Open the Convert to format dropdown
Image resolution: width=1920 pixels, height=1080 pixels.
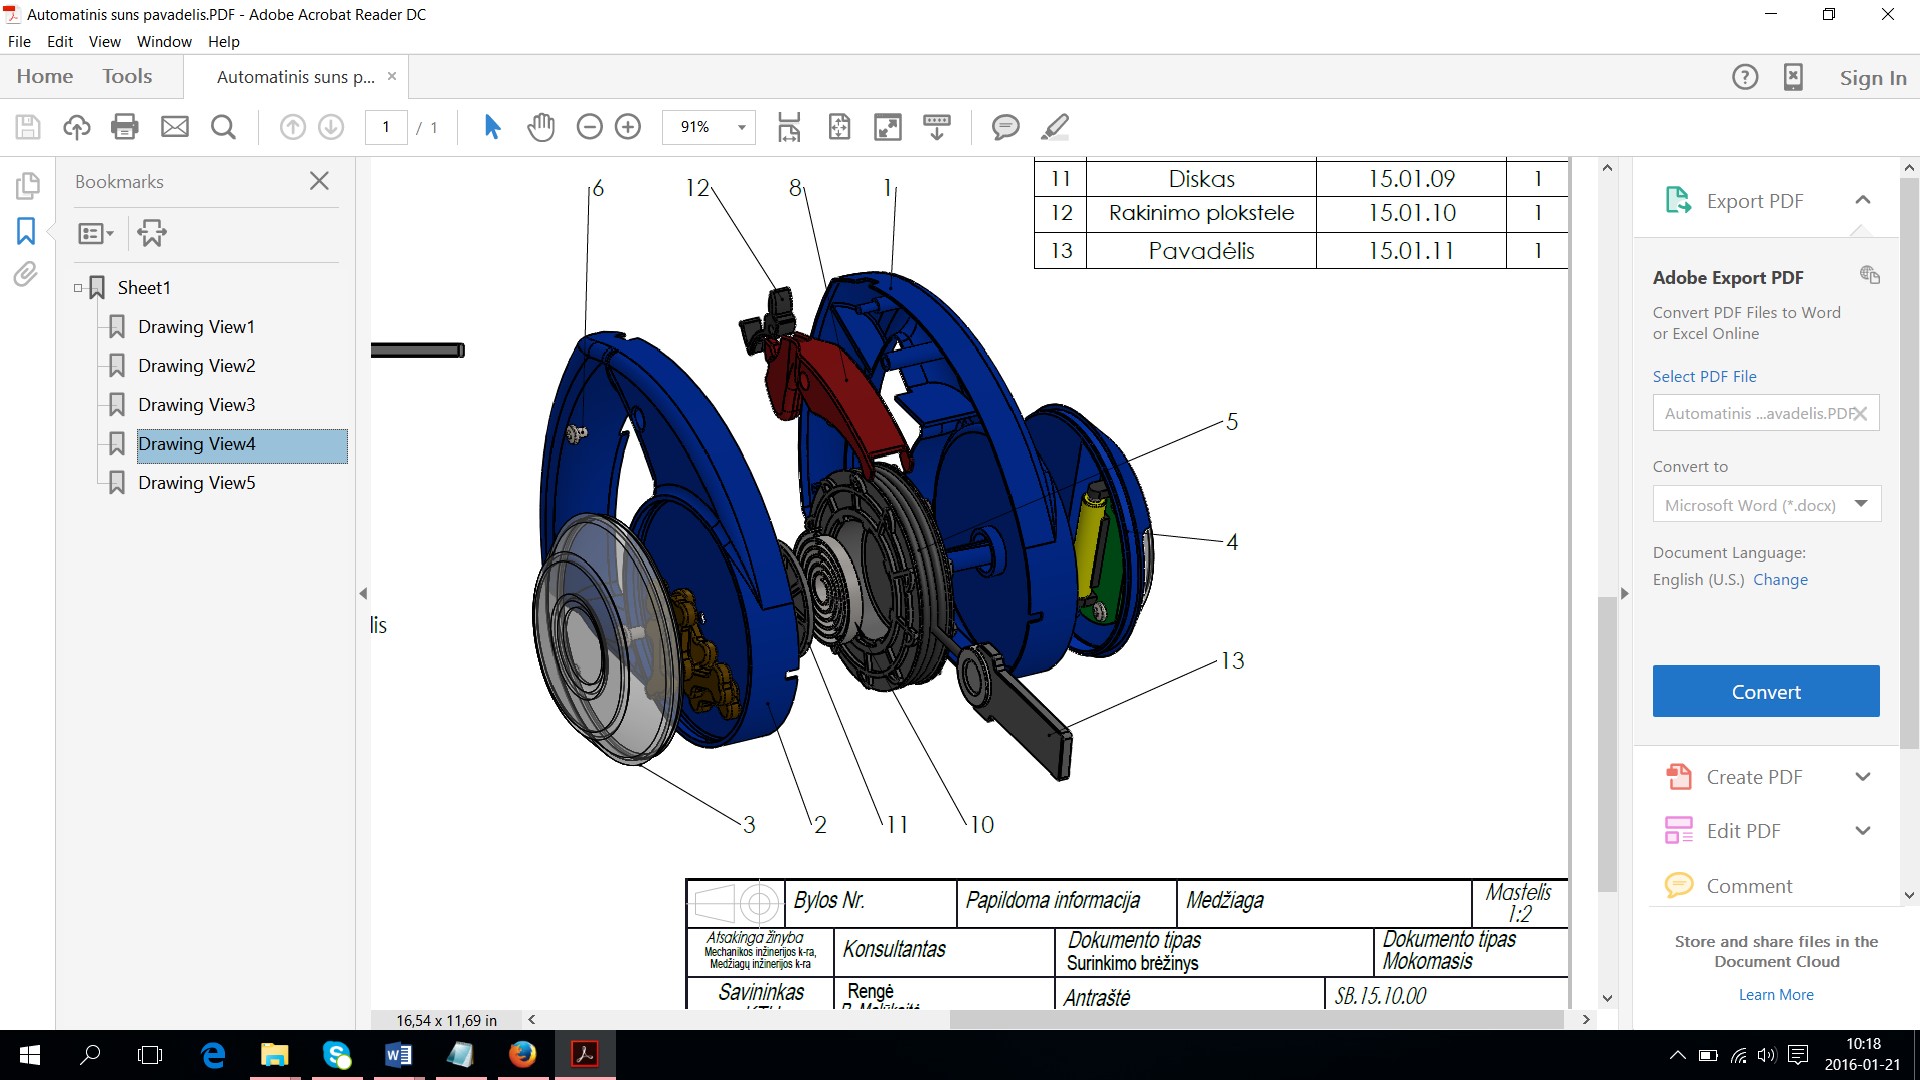[x=1766, y=504]
